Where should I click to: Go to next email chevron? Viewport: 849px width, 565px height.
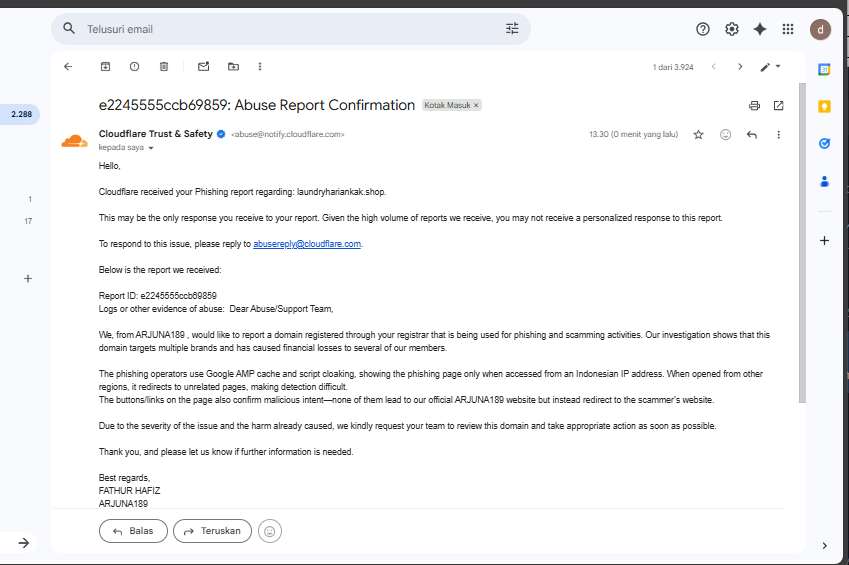click(x=740, y=67)
